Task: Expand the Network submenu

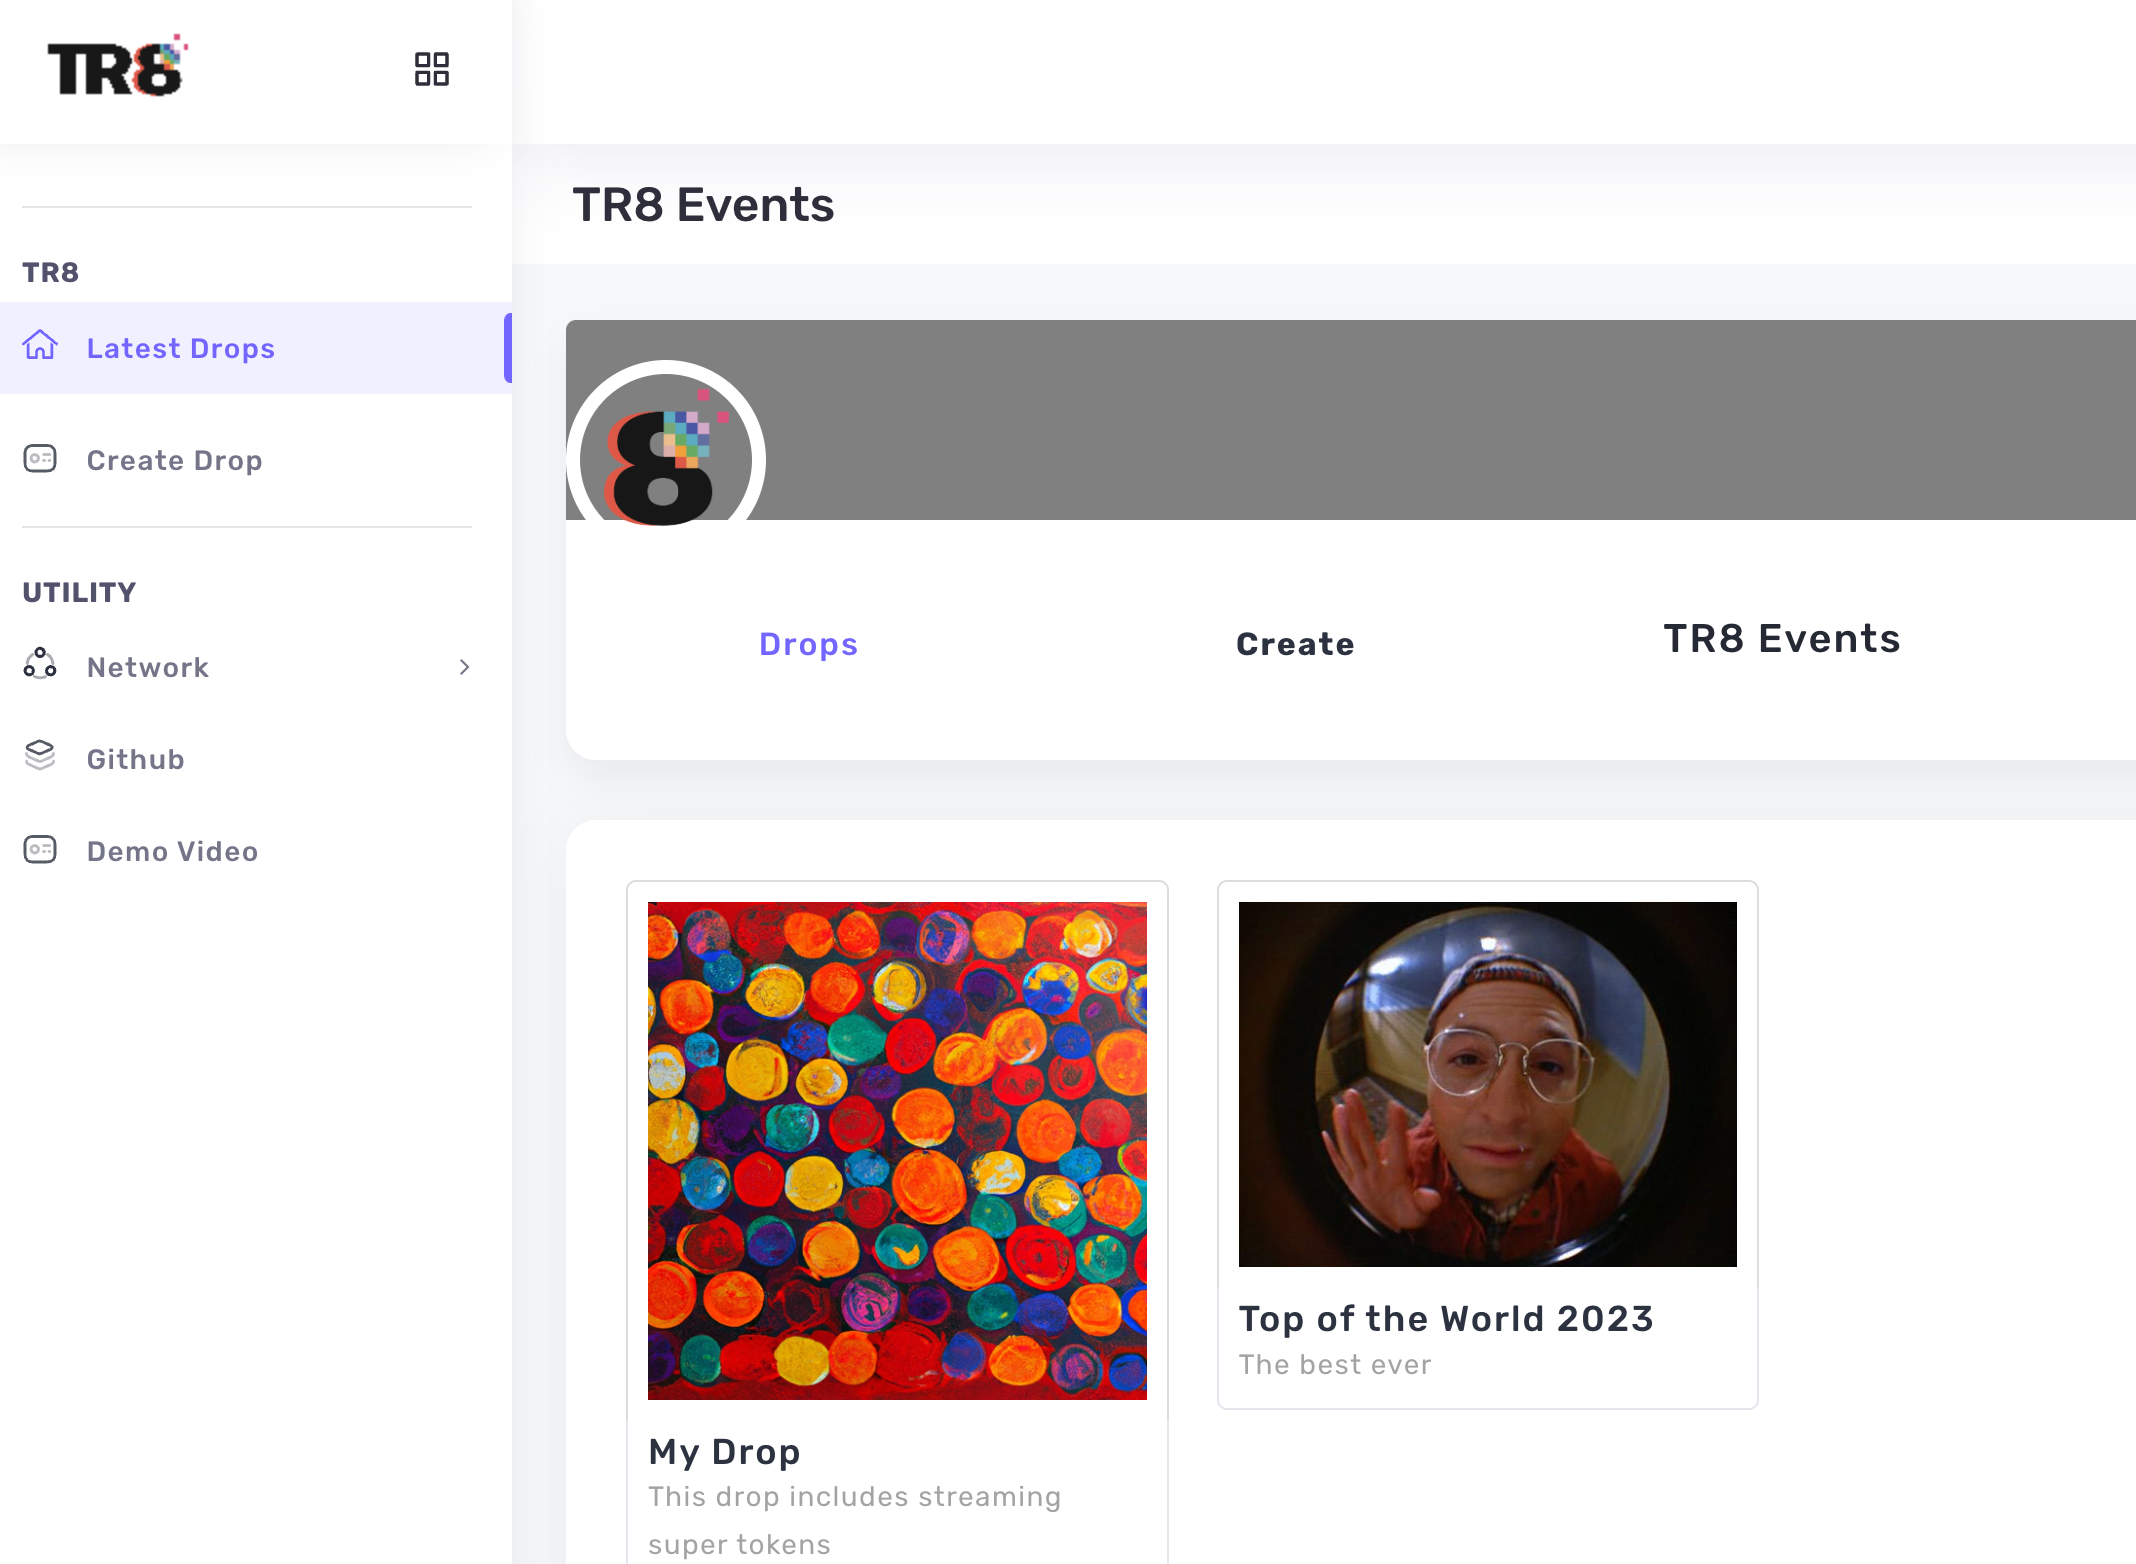Action: [x=464, y=667]
